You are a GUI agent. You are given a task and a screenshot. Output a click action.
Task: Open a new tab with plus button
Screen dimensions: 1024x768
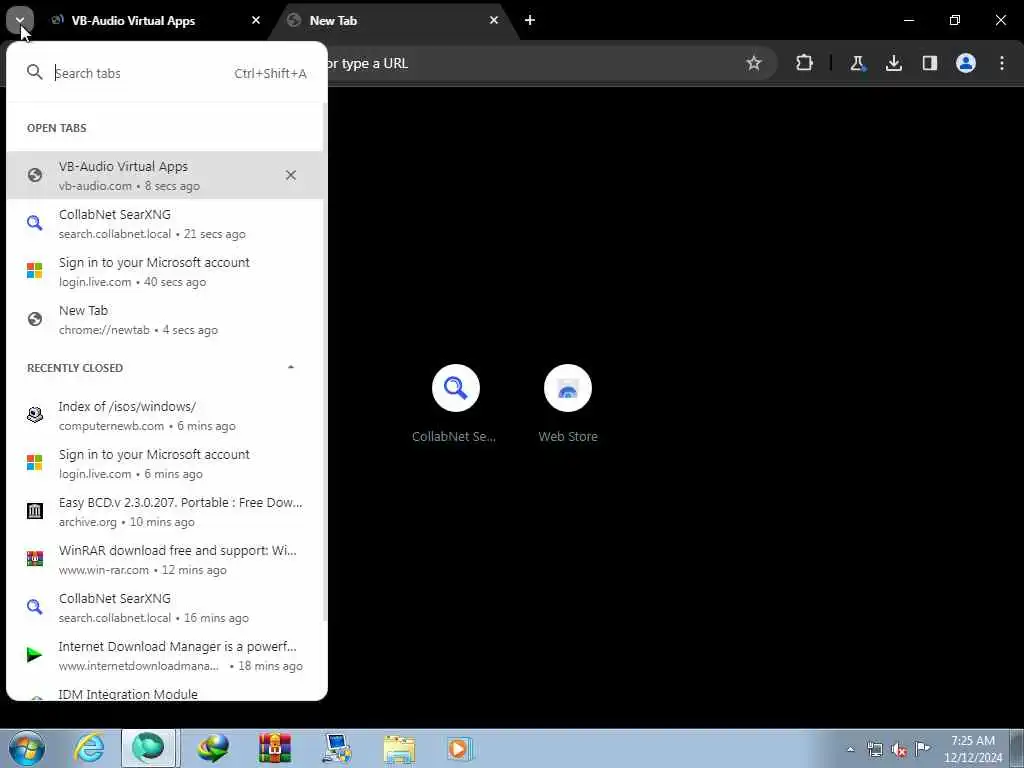[x=530, y=20]
